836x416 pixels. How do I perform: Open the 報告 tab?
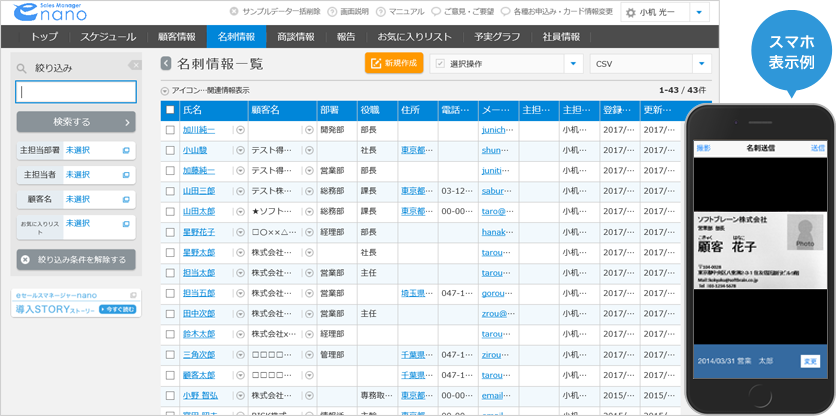pyautogui.click(x=345, y=37)
